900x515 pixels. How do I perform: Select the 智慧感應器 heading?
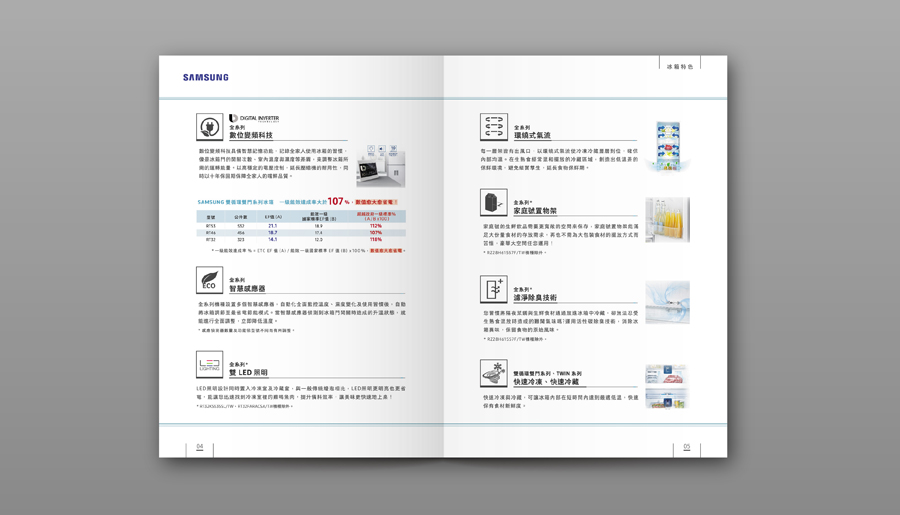(247, 289)
